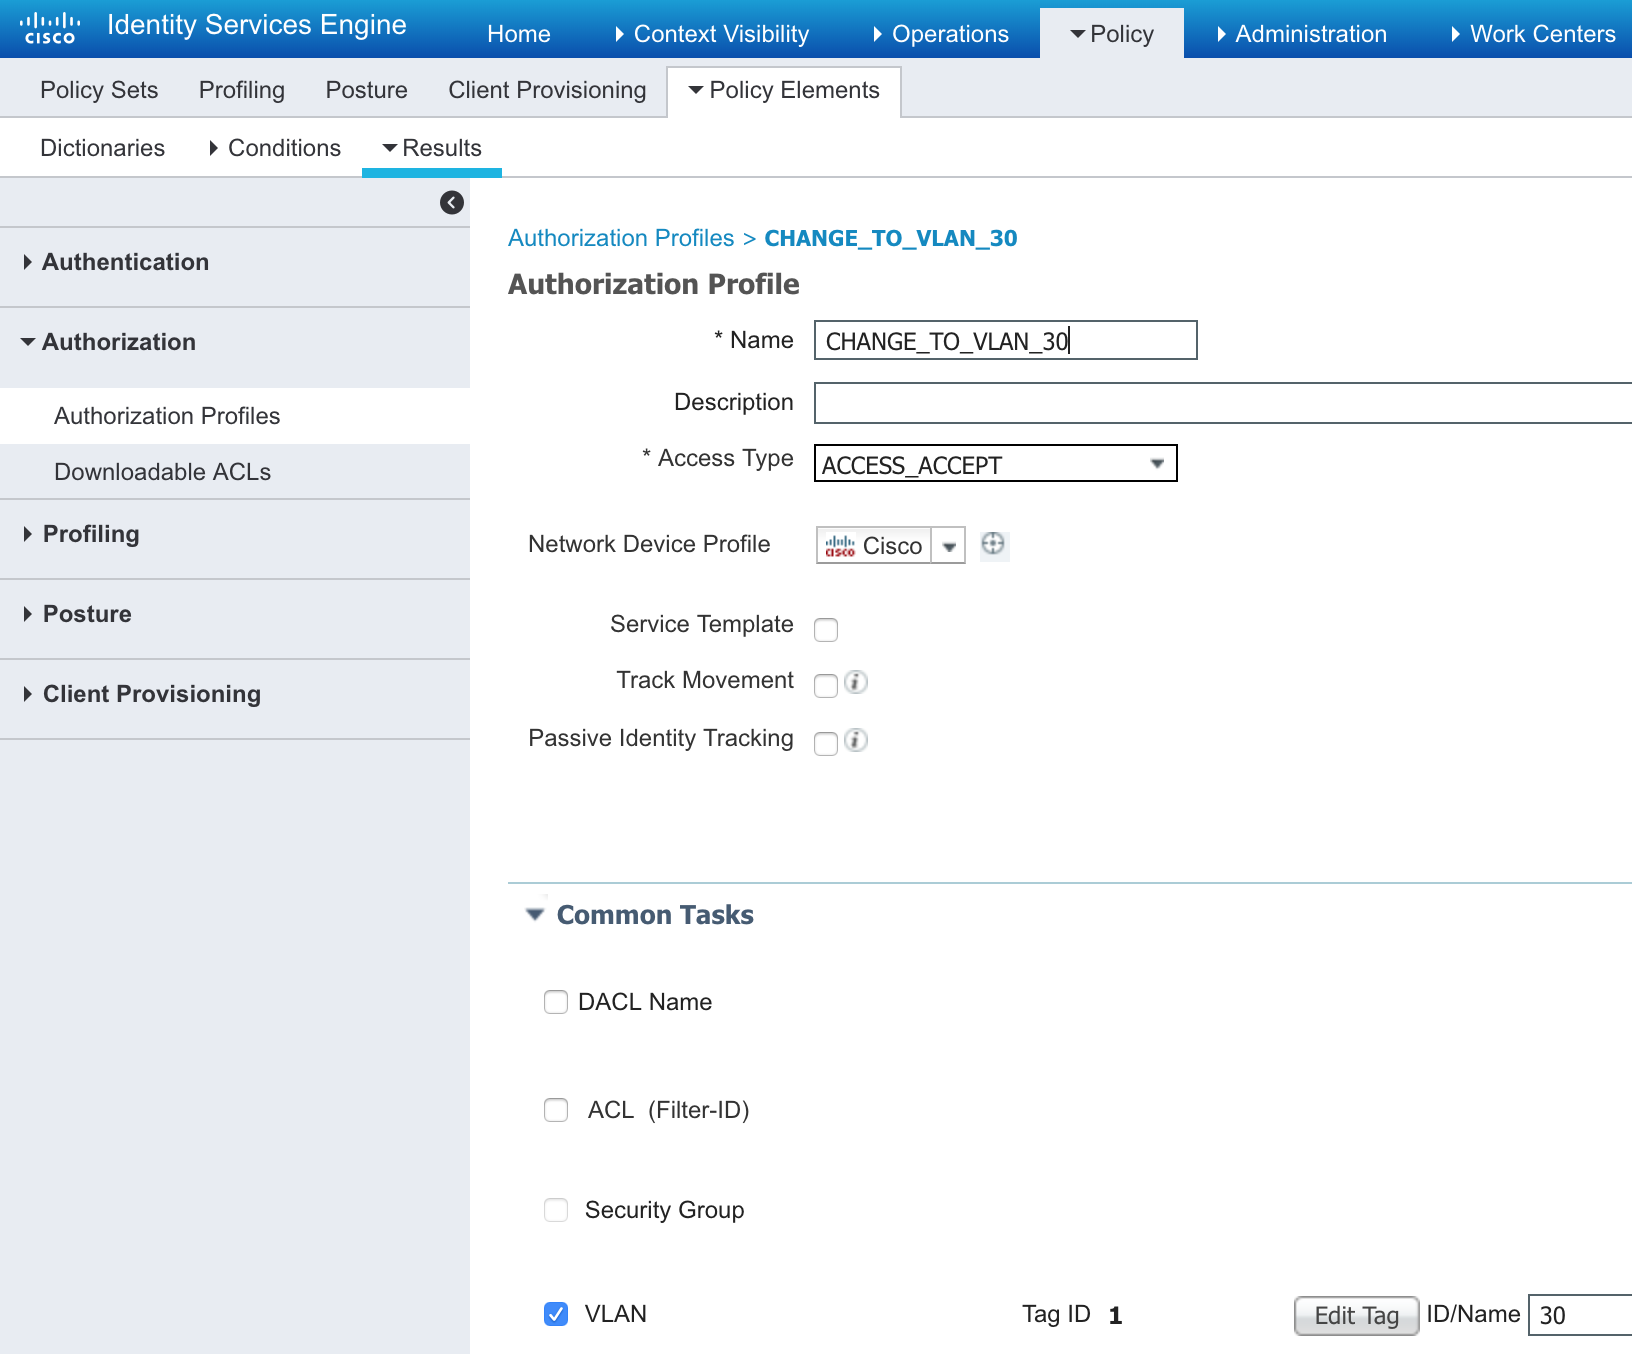The height and width of the screenshot is (1354, 1632).
Task: Select Downloadable ACLs in the sidebar
Action: (162, 472)
